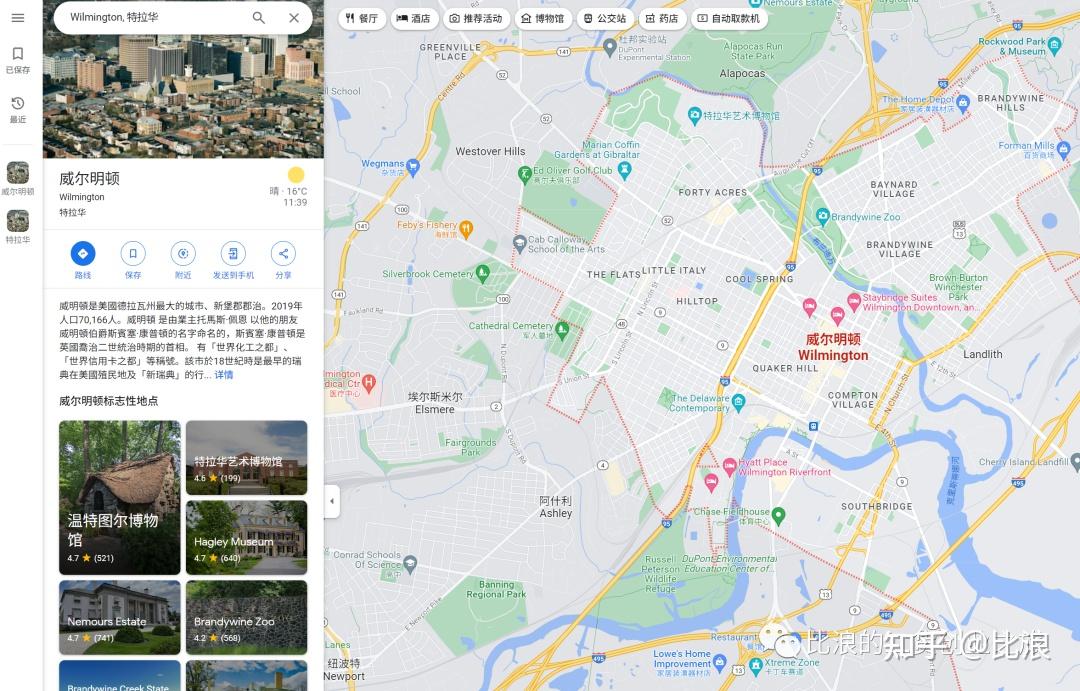Click the 药店 (Pharmacies) category chip

pyautogui.click(x=662, y=18)
